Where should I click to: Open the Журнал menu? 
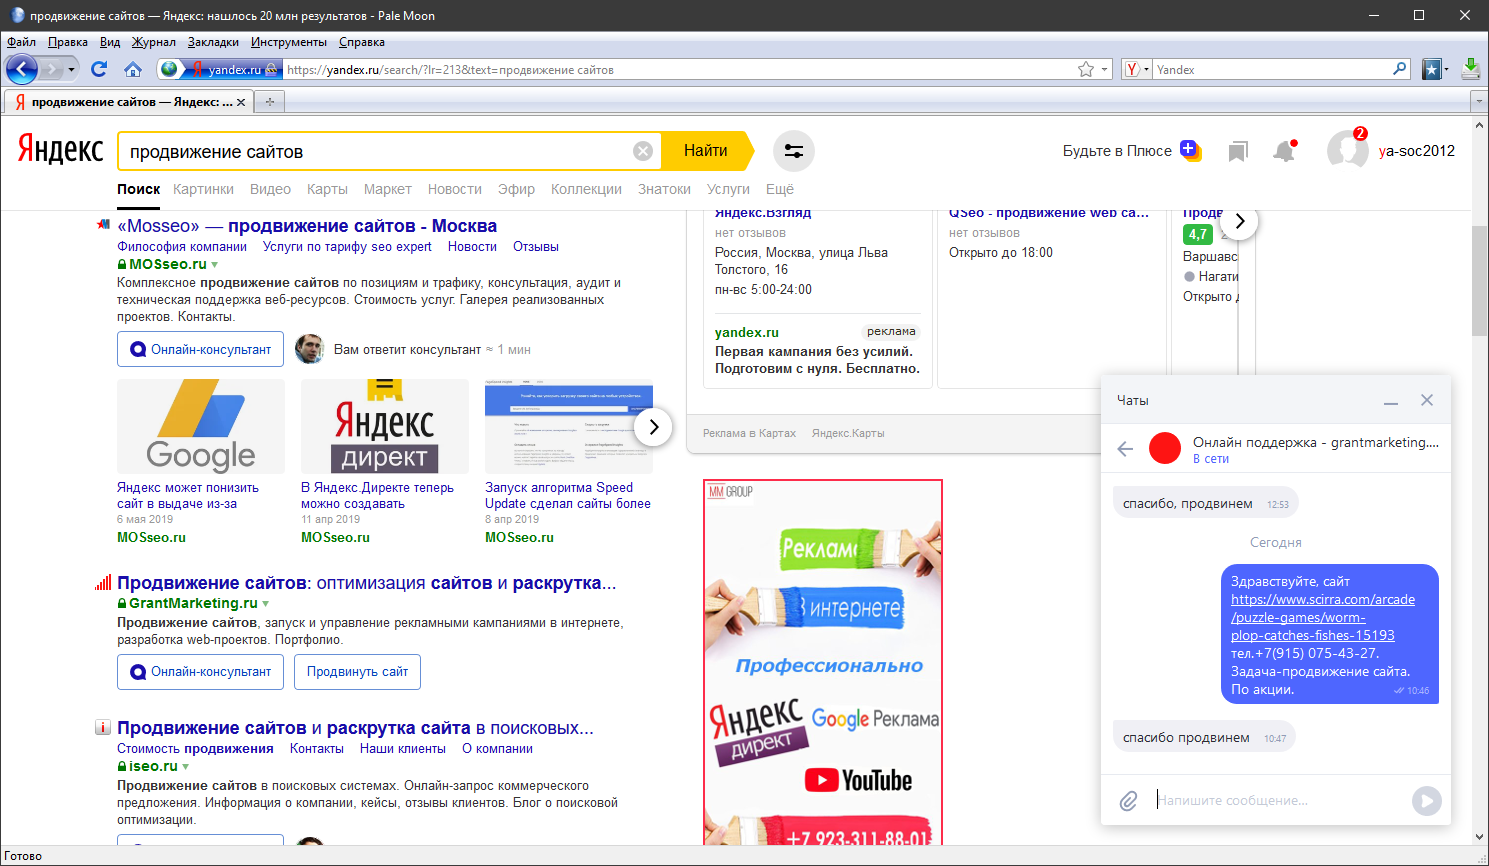(154, 42)
